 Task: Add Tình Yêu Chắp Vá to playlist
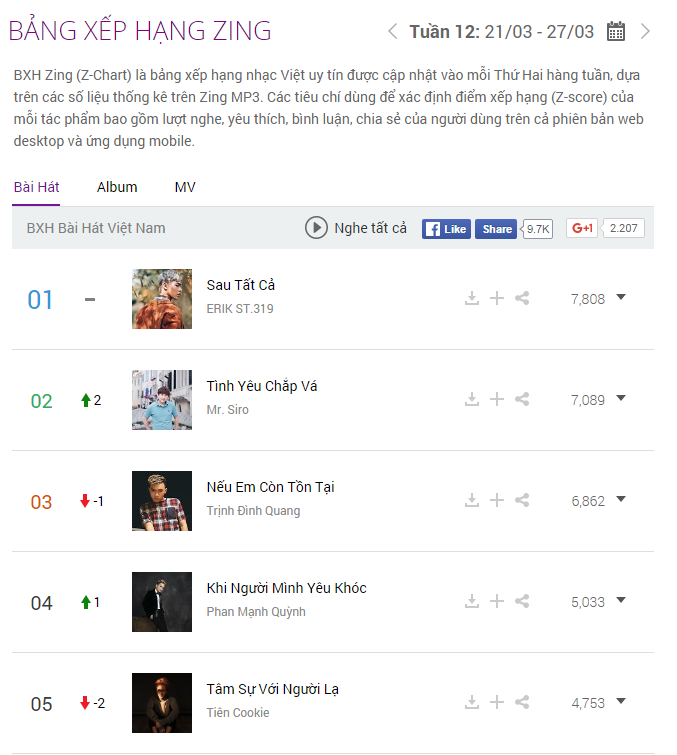[x=497, y=399]
